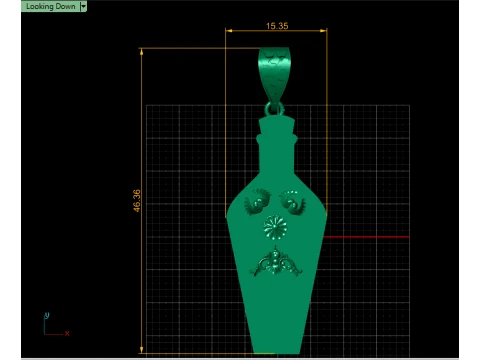This screenshot has height=360, width=480.
Task: Click the bottle cork stopper shape
Action: point(277,126)
